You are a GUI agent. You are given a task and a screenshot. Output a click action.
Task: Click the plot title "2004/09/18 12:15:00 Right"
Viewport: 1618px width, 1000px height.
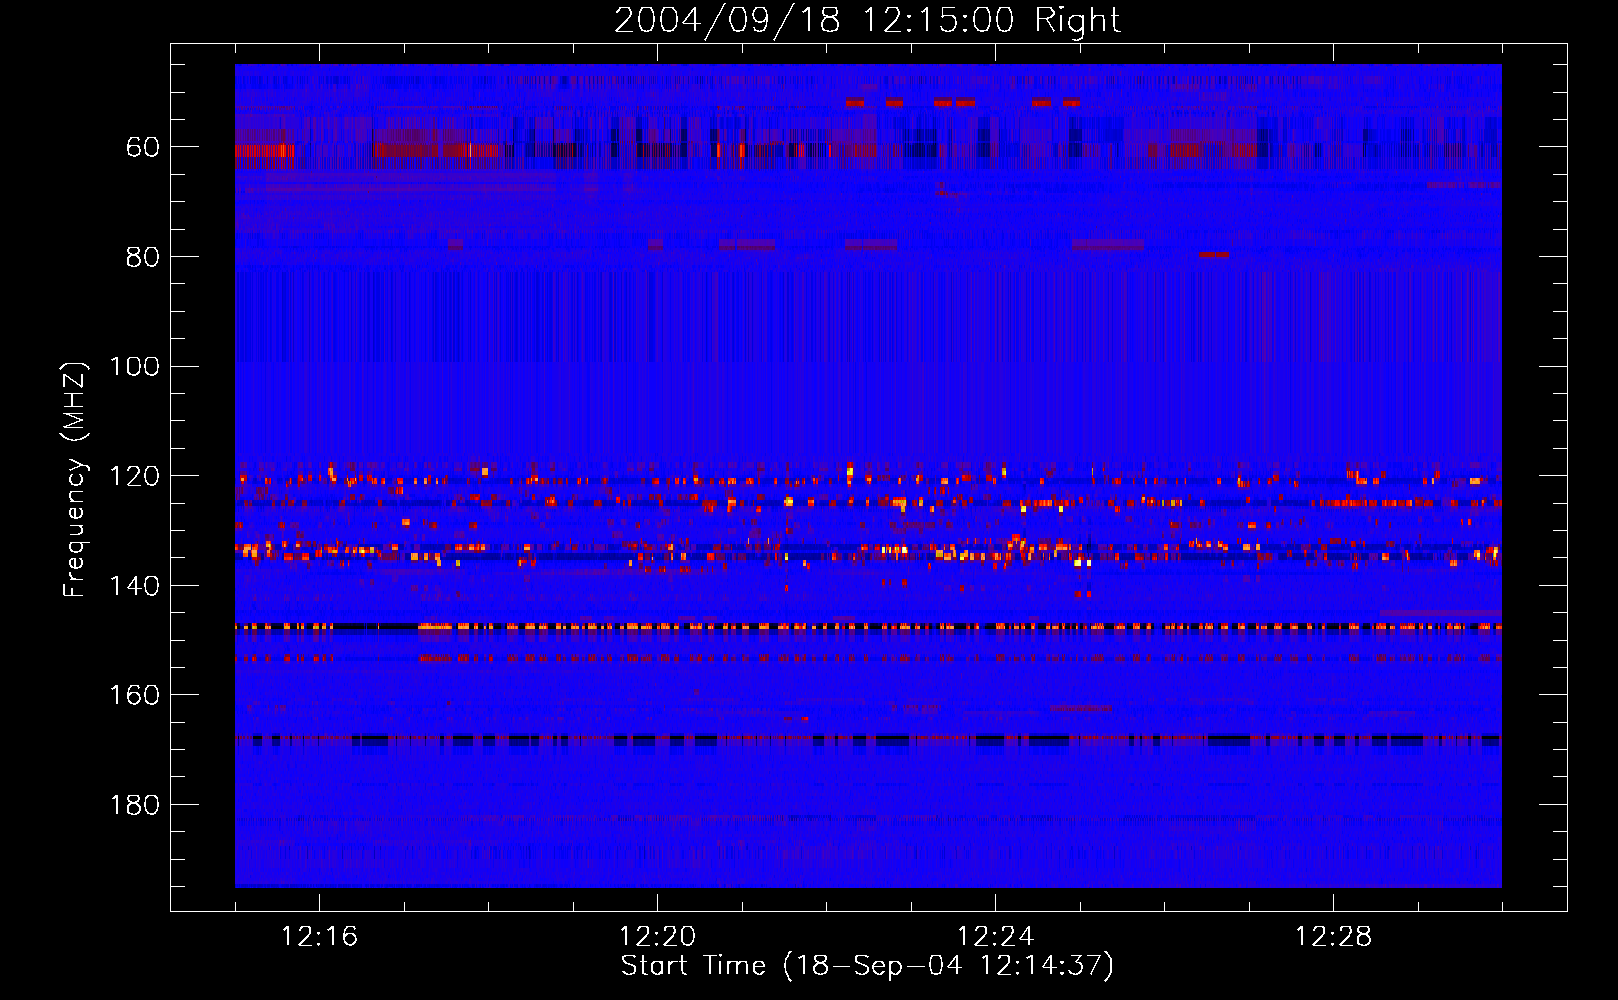867,20
